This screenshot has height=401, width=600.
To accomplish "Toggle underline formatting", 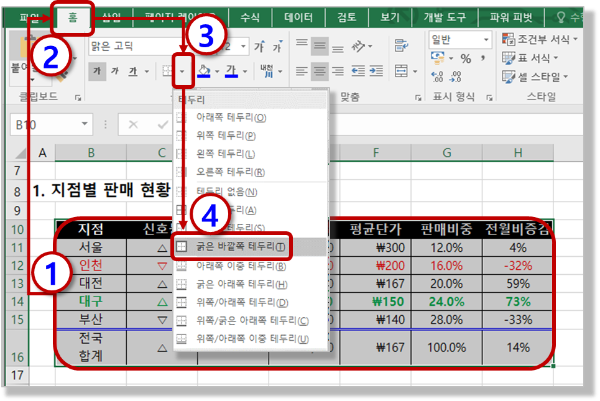I will coord(133,71).
